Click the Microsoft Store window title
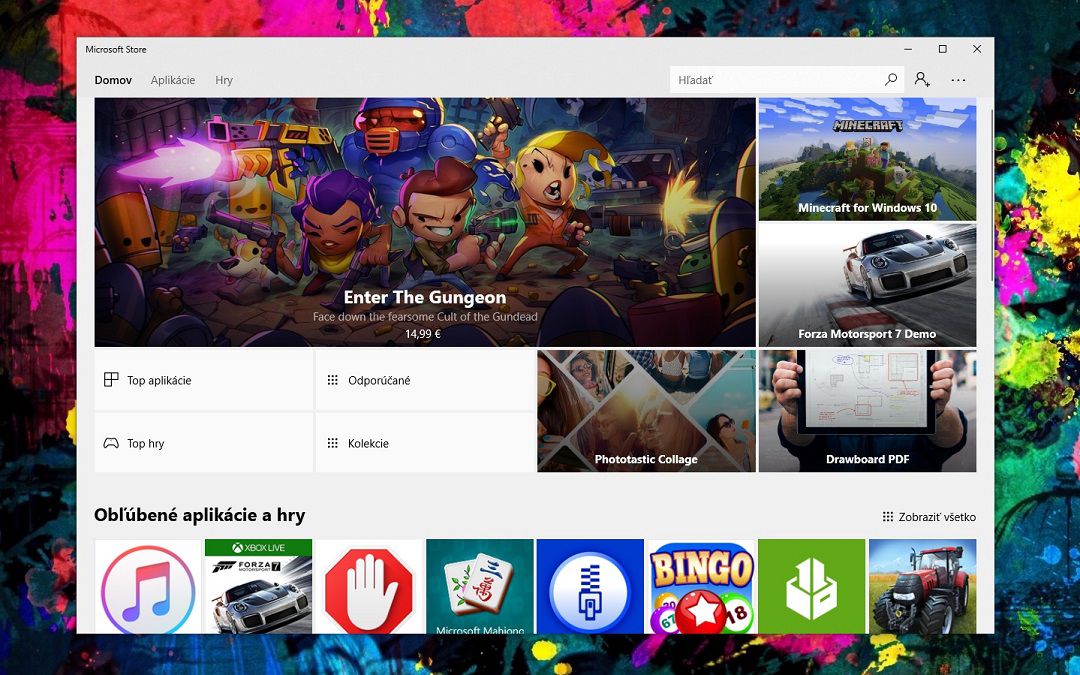This screenshot has height=675, width=1080. [116, 50]
